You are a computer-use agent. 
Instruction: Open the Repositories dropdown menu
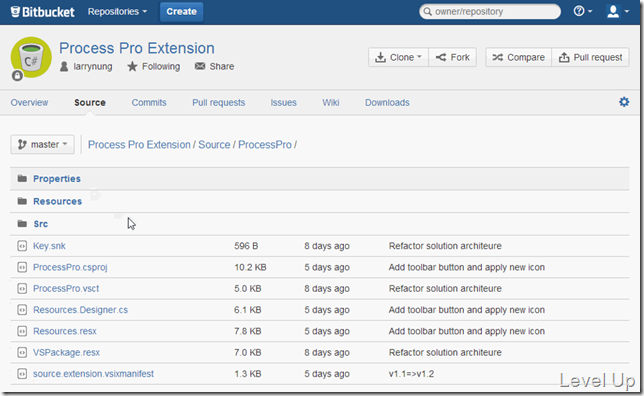point(117,12)
